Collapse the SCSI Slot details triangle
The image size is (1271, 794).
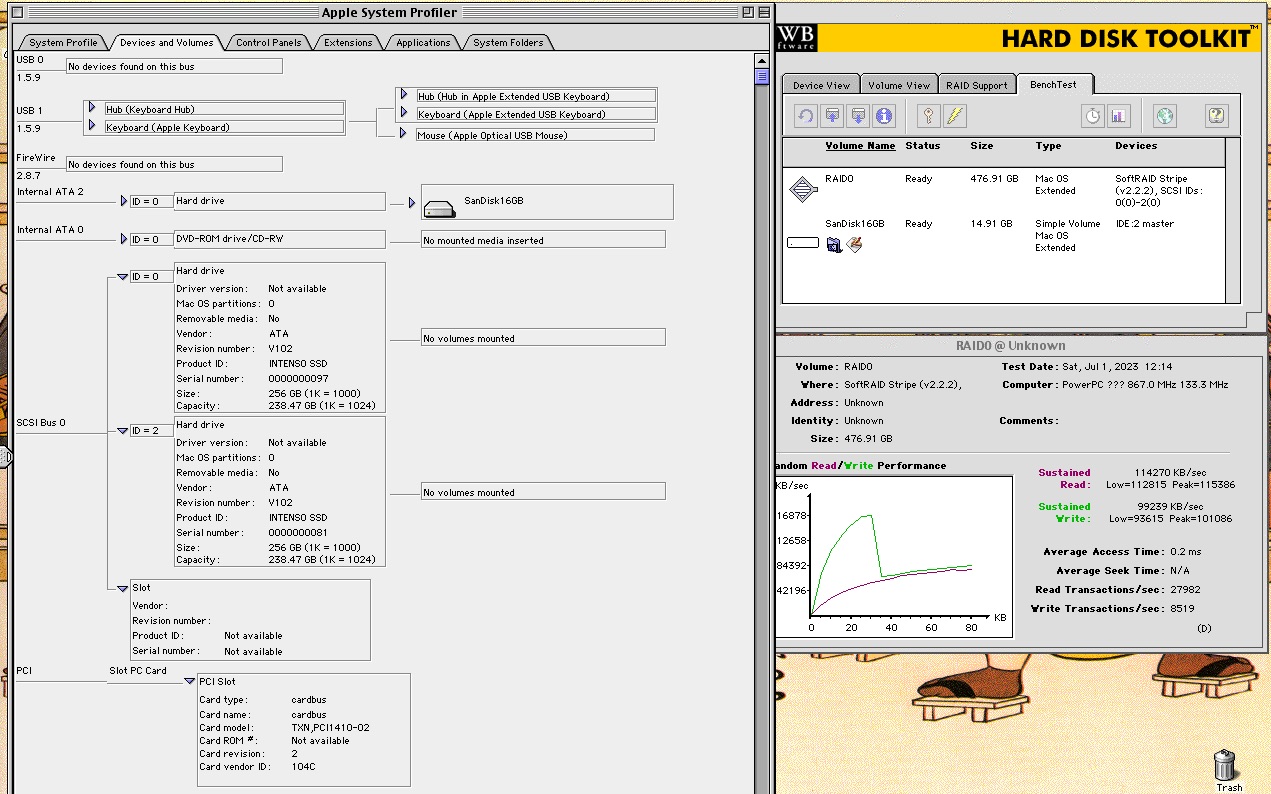click(123, 588)
